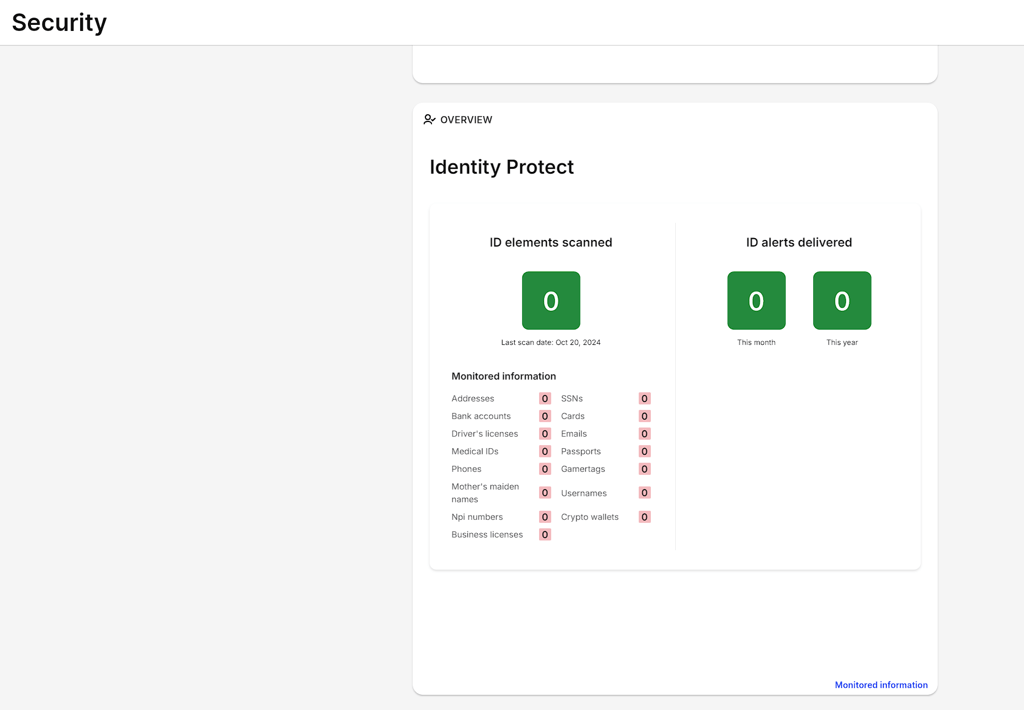Screen dimensions: 1024x710
Task: Click the Security page title
Action: (59, 23)
